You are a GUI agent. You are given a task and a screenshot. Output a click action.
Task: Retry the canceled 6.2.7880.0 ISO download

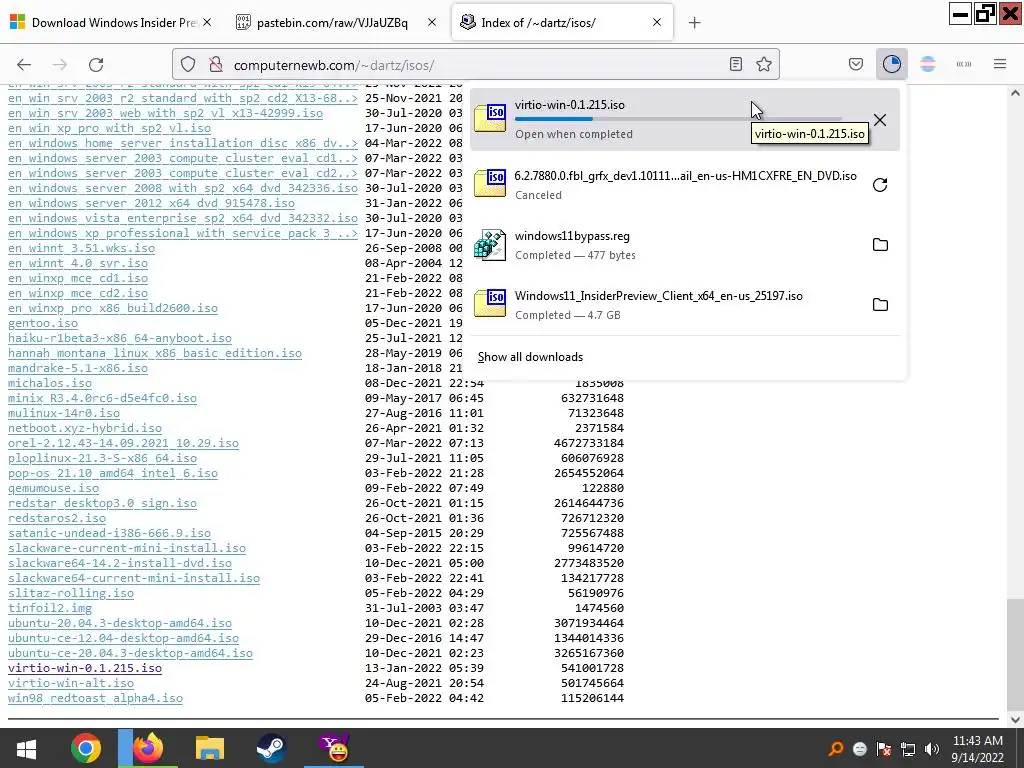[x=880, y=185]
